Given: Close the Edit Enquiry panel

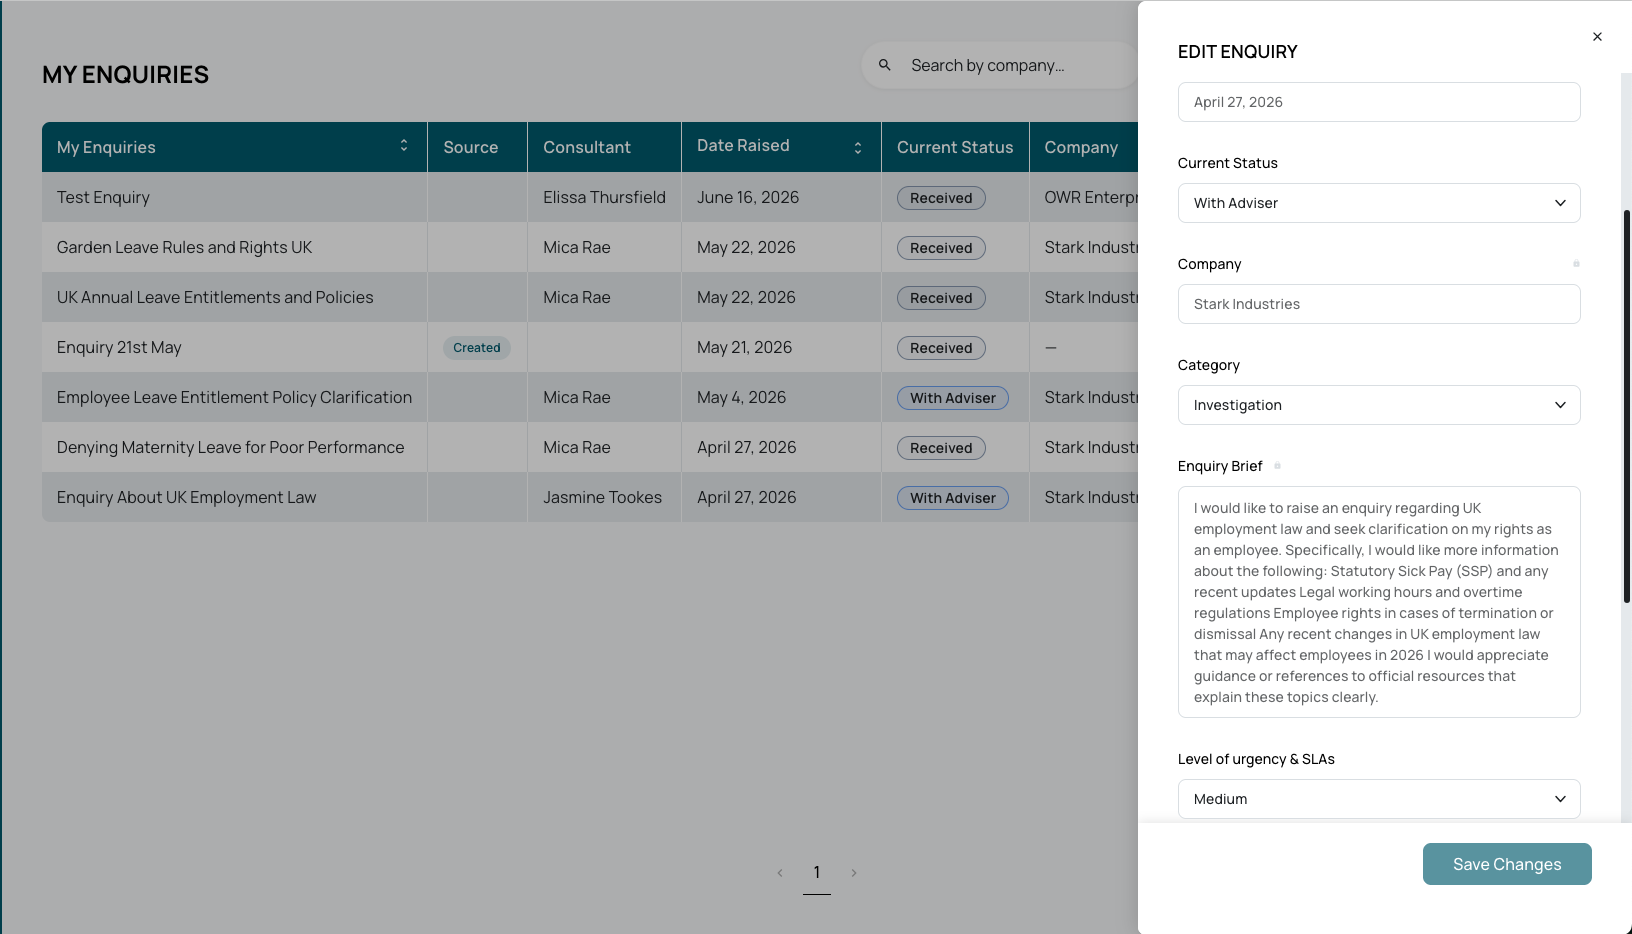Looking at the screenshot, I should (x=1597, y=37).
